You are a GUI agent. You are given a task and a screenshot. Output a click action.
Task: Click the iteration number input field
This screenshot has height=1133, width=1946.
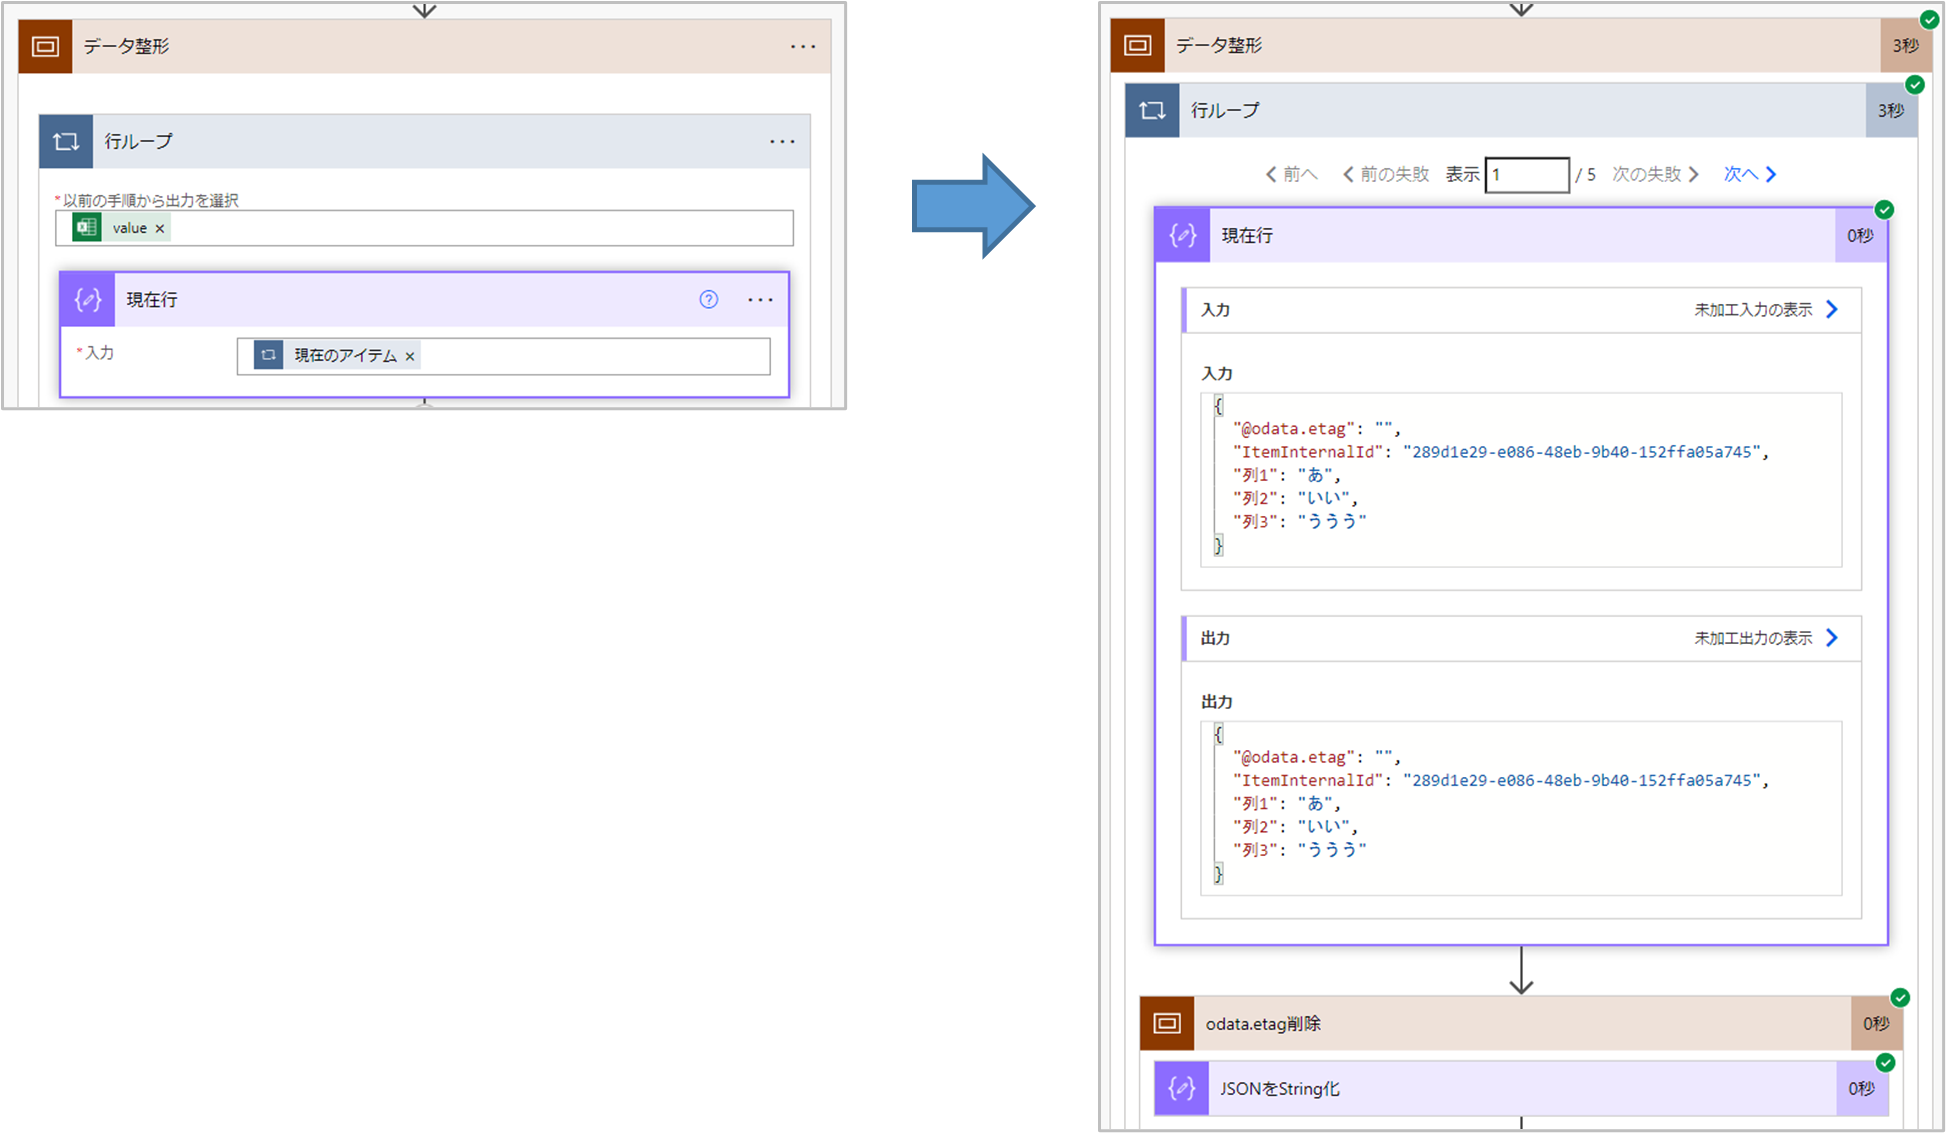pyautogui.click(x=1526, y=175)
